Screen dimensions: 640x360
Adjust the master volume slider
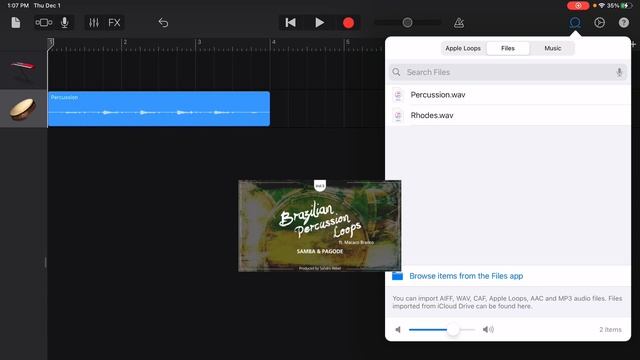[407, 22]
